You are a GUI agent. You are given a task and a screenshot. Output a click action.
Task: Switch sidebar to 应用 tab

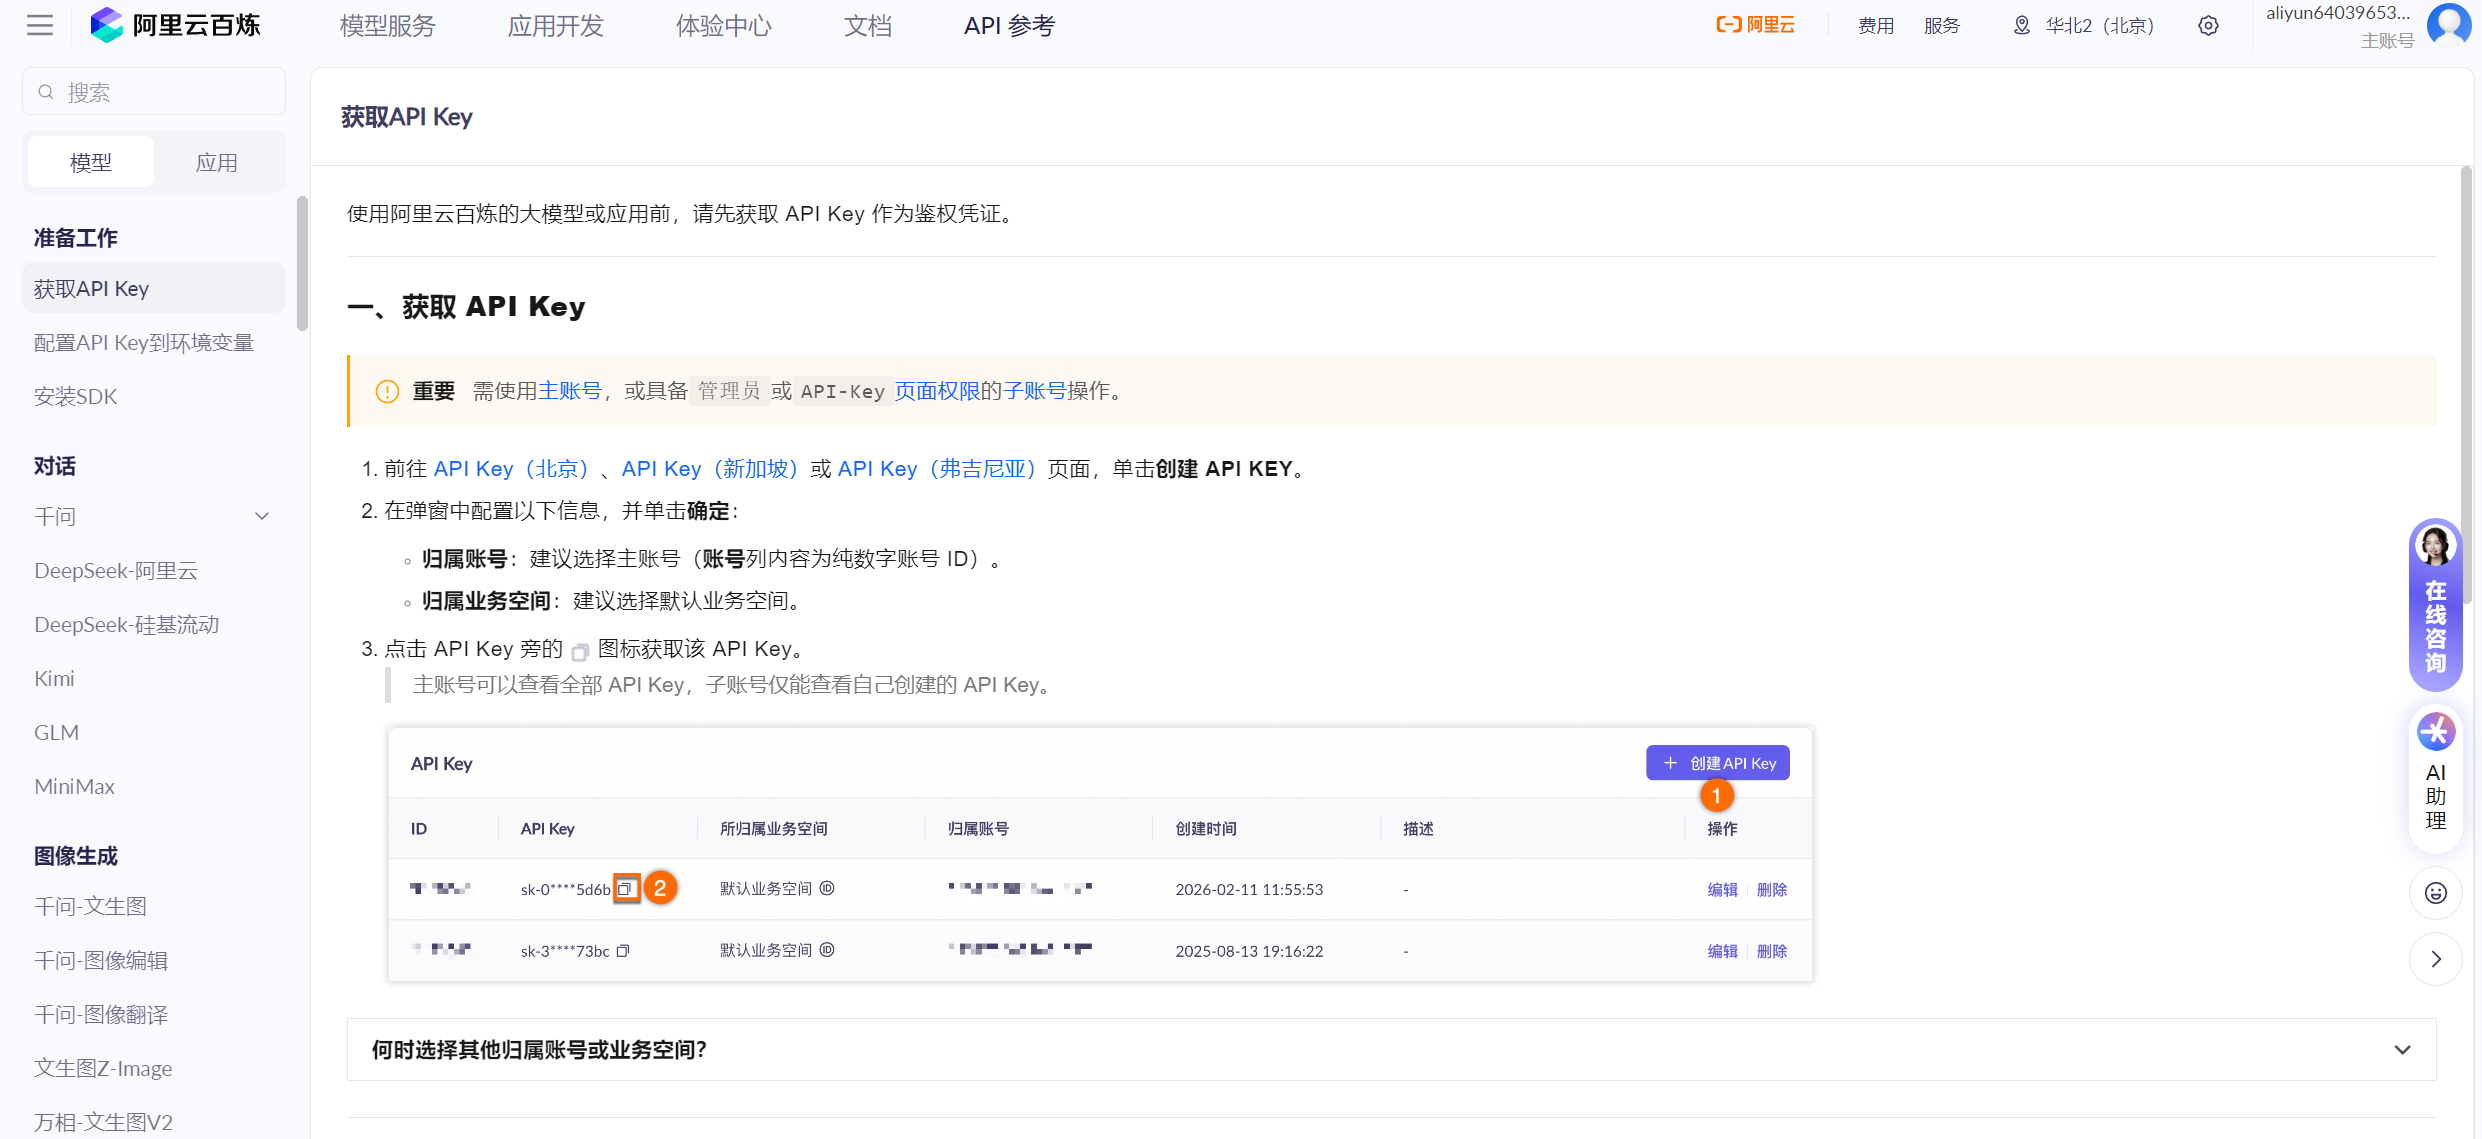point(217,162)
